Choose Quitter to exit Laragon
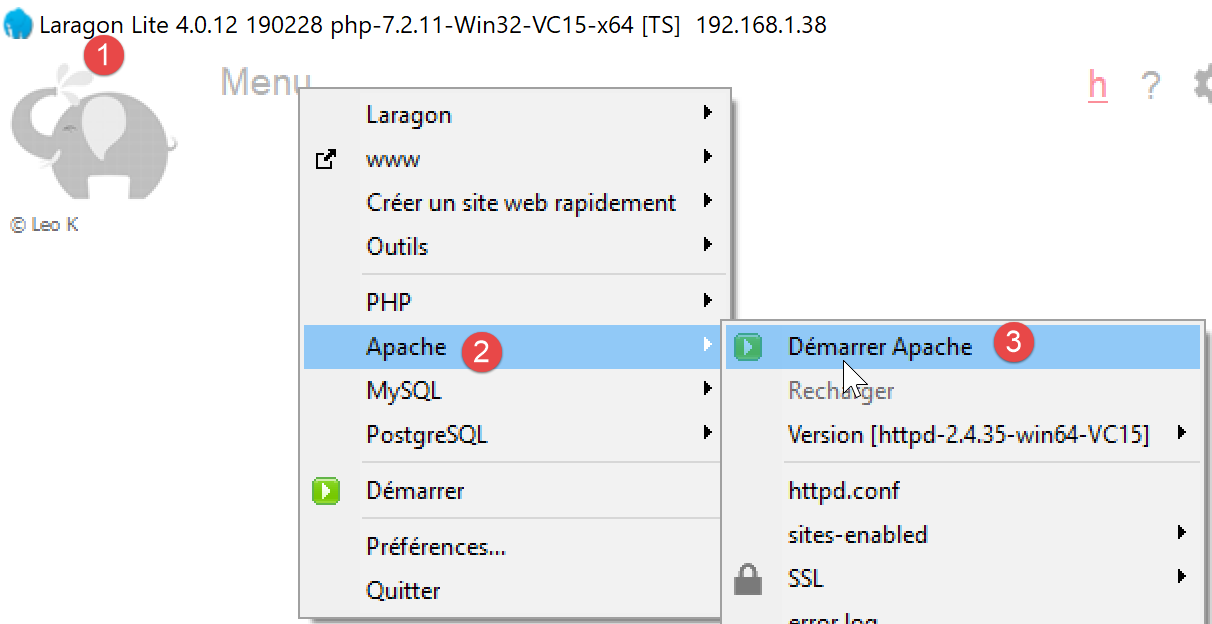Viewport: 1212px width, 624px height. coord(403,590)
